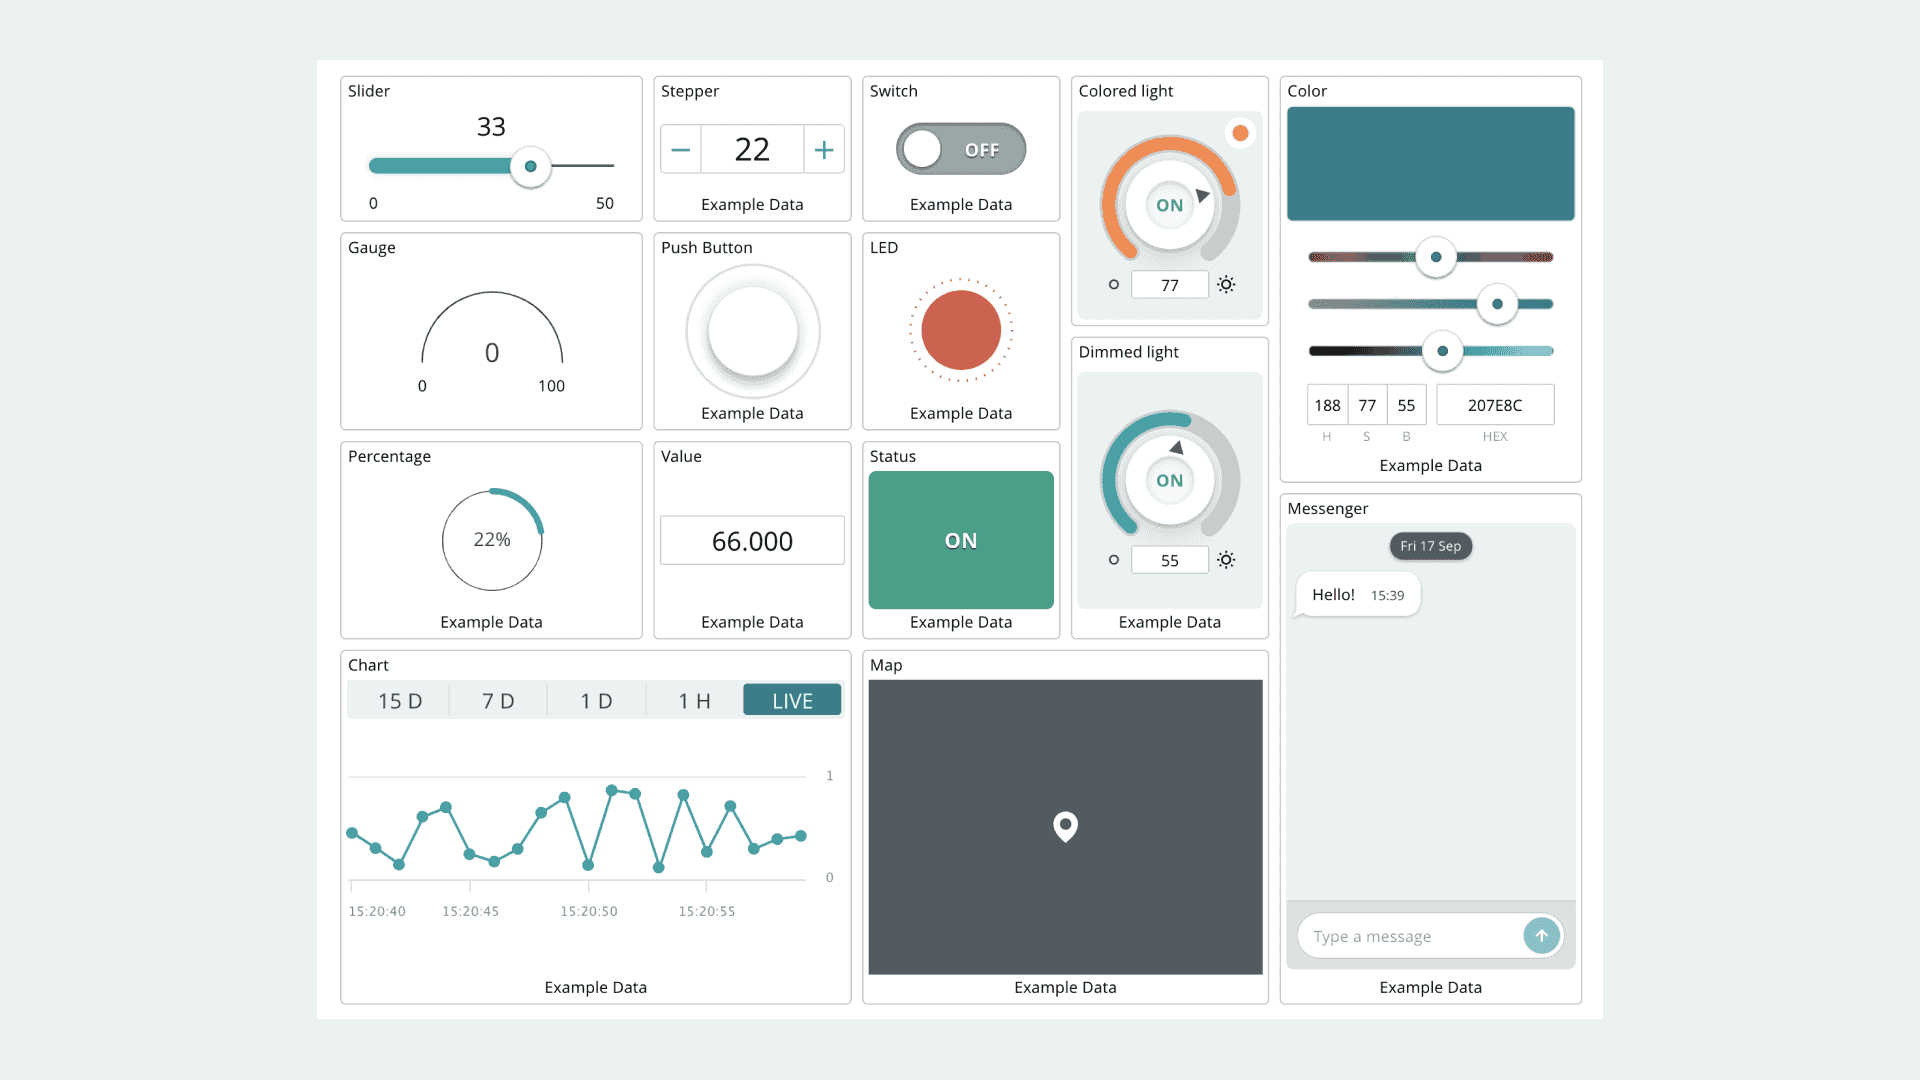
Task: Decrease the Stepper value with minus
Action: coord(680,148)
